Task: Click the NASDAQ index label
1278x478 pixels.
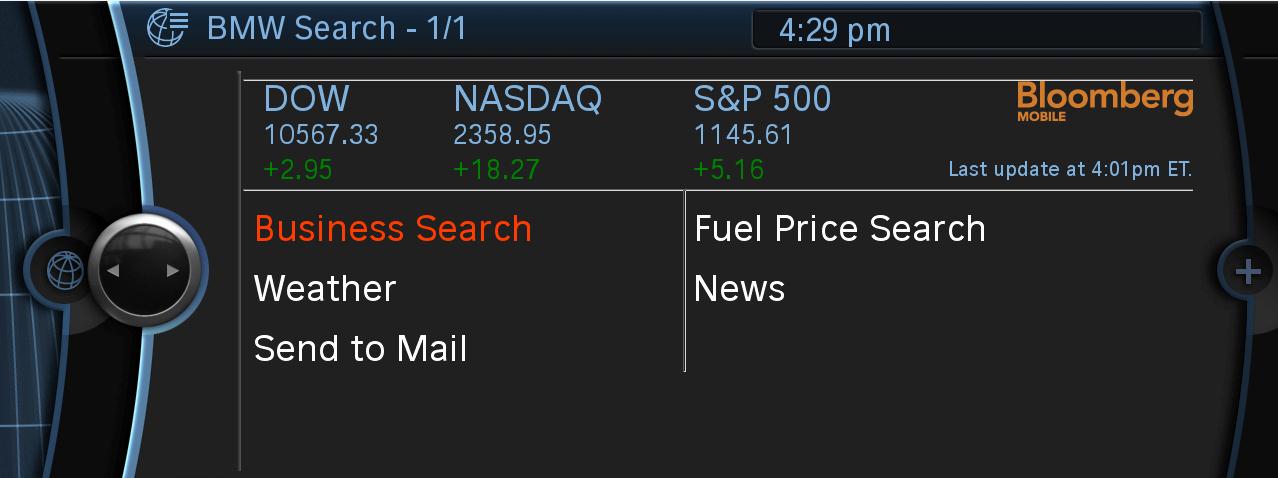Action: pos(527,99)
